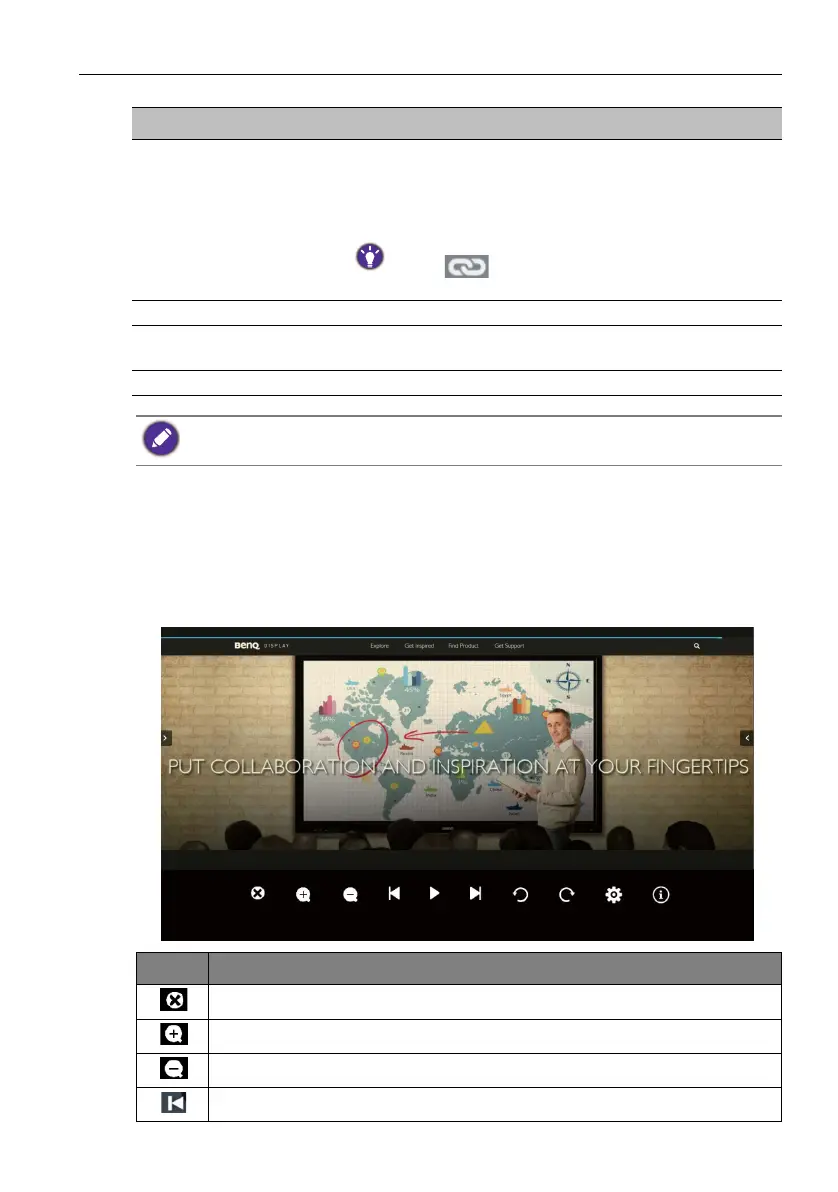
Task: Open the Explore menu item
Action: click(379, 646)
